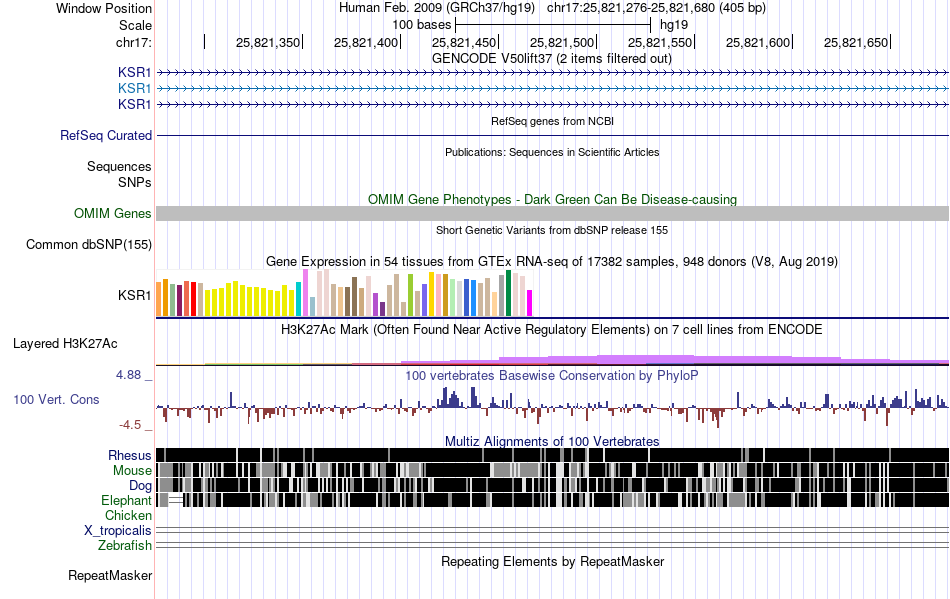Click the Elephant alignment label
This screenshot has height=599, width=950.
point(126,500)
